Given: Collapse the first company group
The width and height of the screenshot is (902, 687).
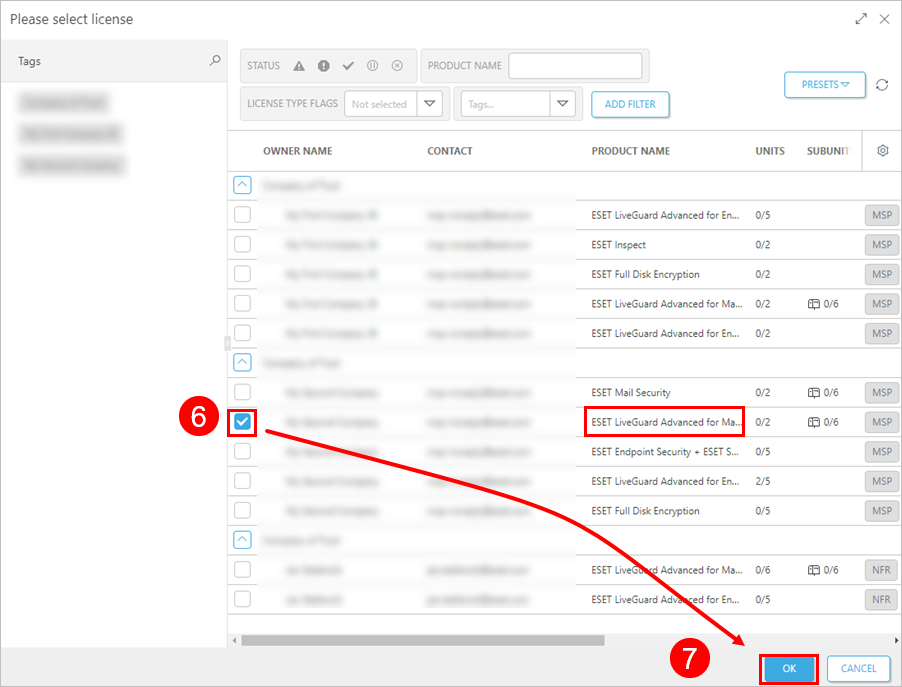Looking at the screenshot, I should pos(242,185).
